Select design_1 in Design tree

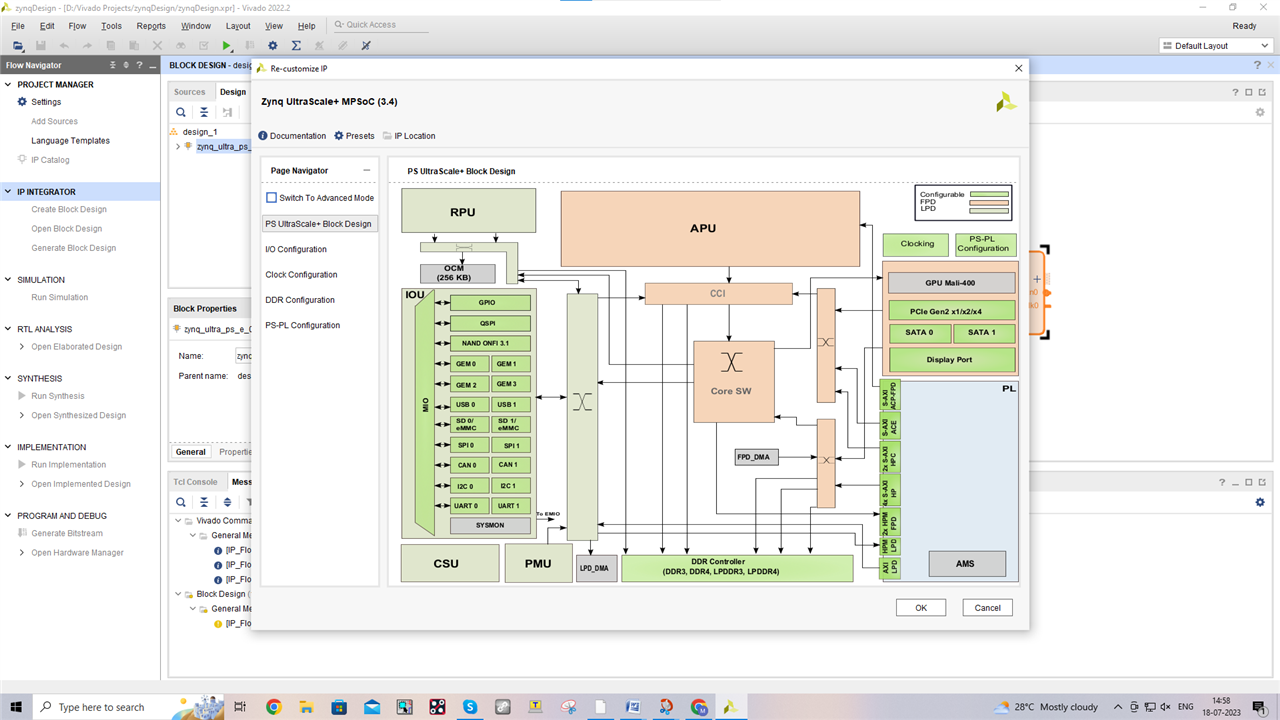(x=199, y=132)
